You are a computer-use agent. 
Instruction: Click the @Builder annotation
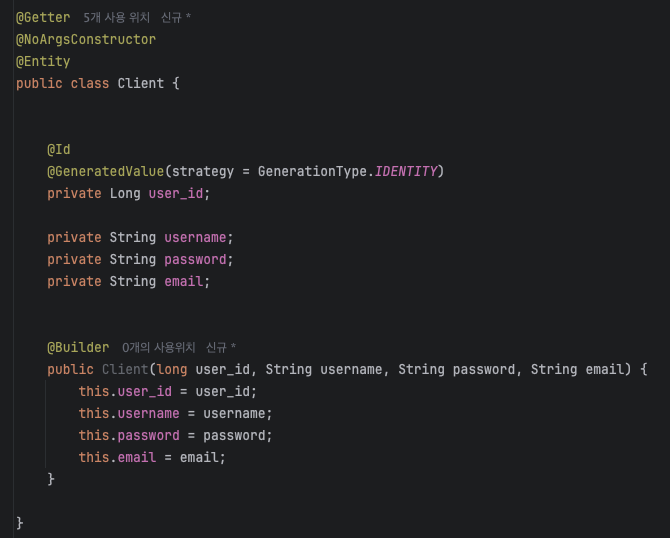[78, 347]
